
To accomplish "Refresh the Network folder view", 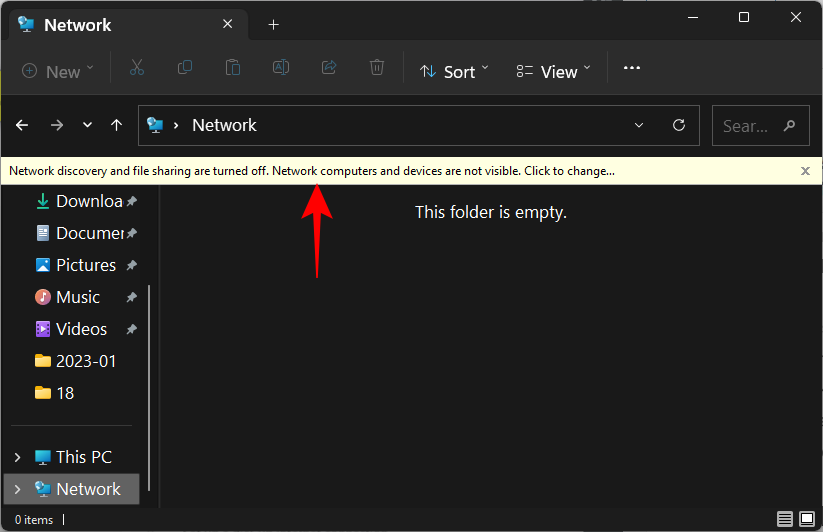I will click(679, 125).
